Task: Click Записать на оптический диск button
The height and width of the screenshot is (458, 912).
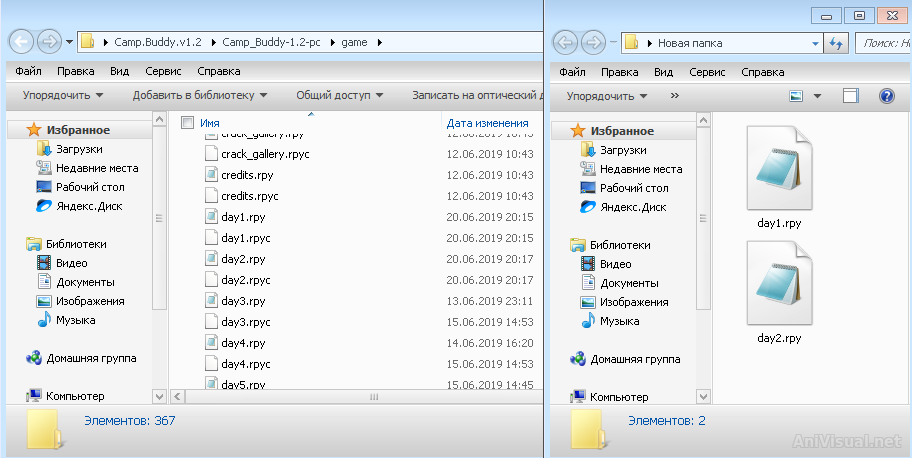Action: [x=477, y=95]
